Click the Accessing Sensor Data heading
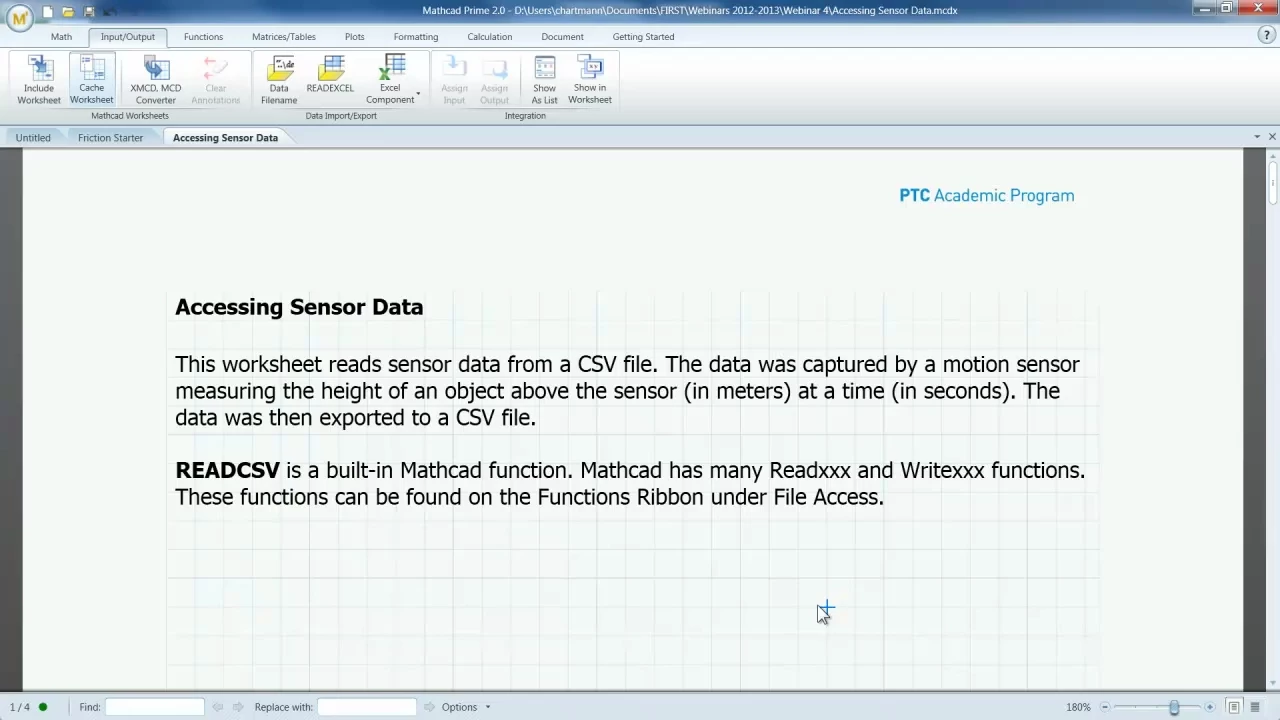The image size is (1280, 720). tap(299, 307)
